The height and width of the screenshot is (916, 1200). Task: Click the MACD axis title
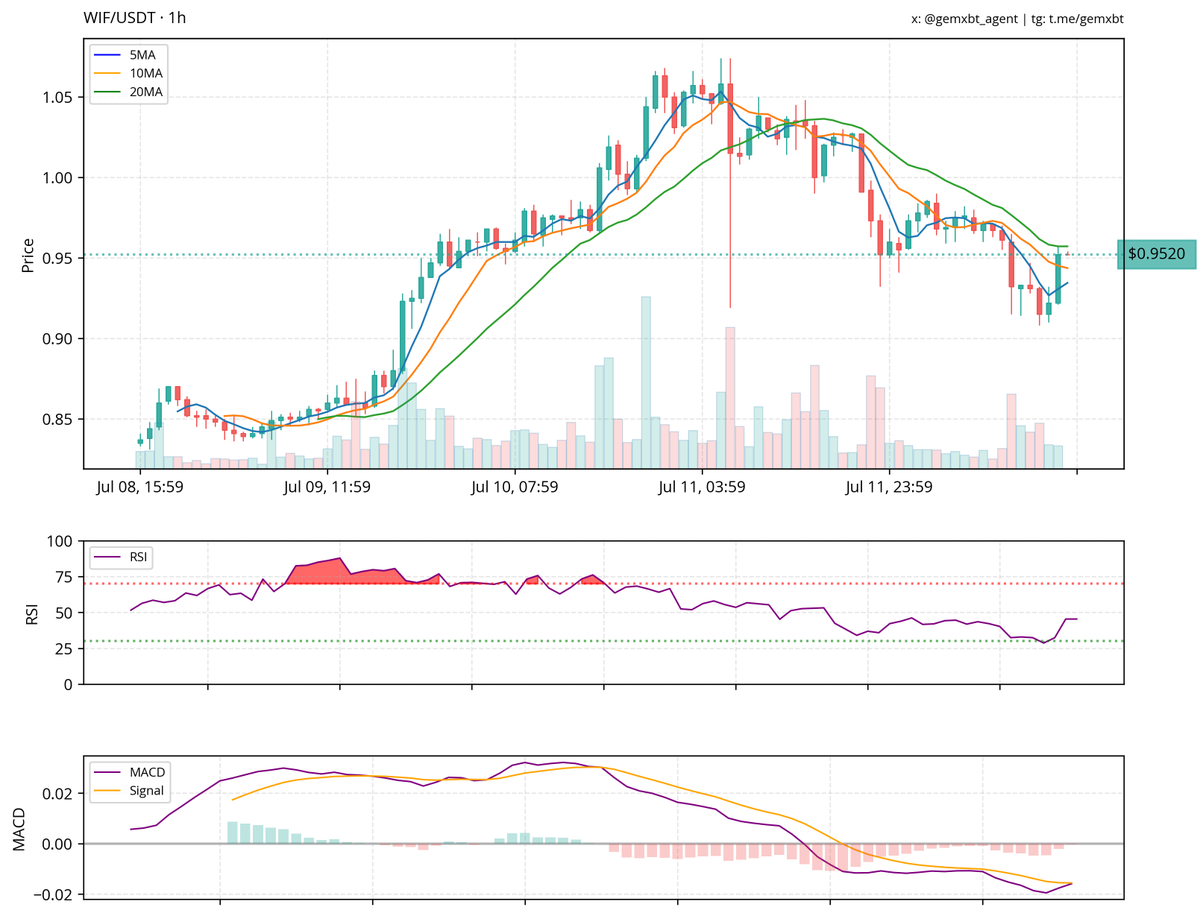tap(21, 830)
